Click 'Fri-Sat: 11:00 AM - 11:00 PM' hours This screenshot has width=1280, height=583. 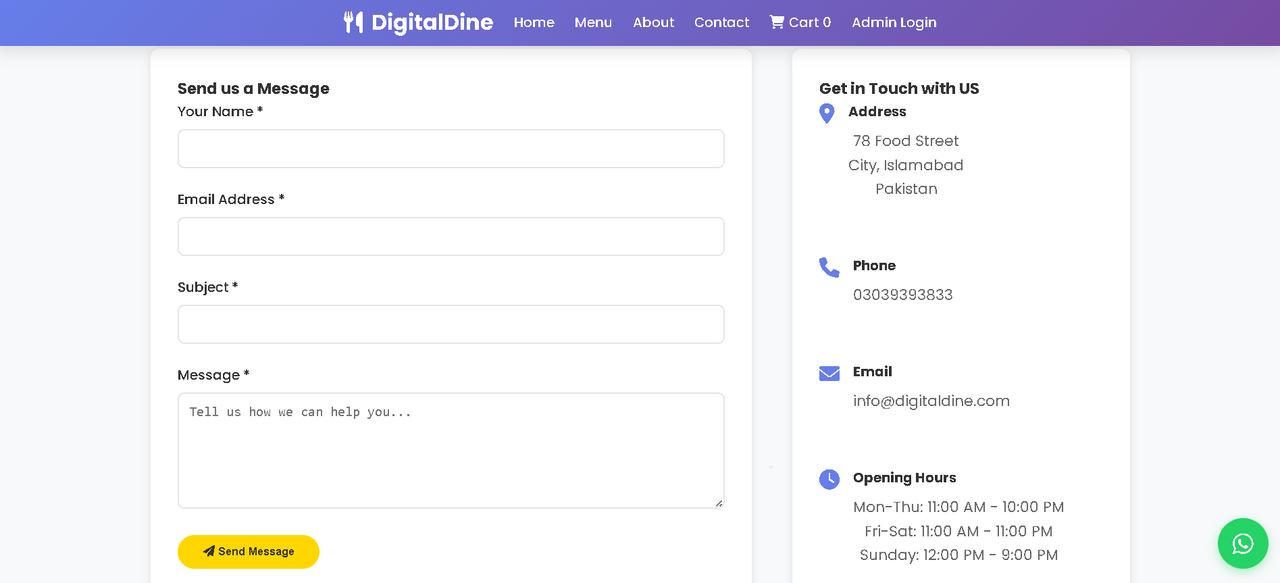pos(958,531)
